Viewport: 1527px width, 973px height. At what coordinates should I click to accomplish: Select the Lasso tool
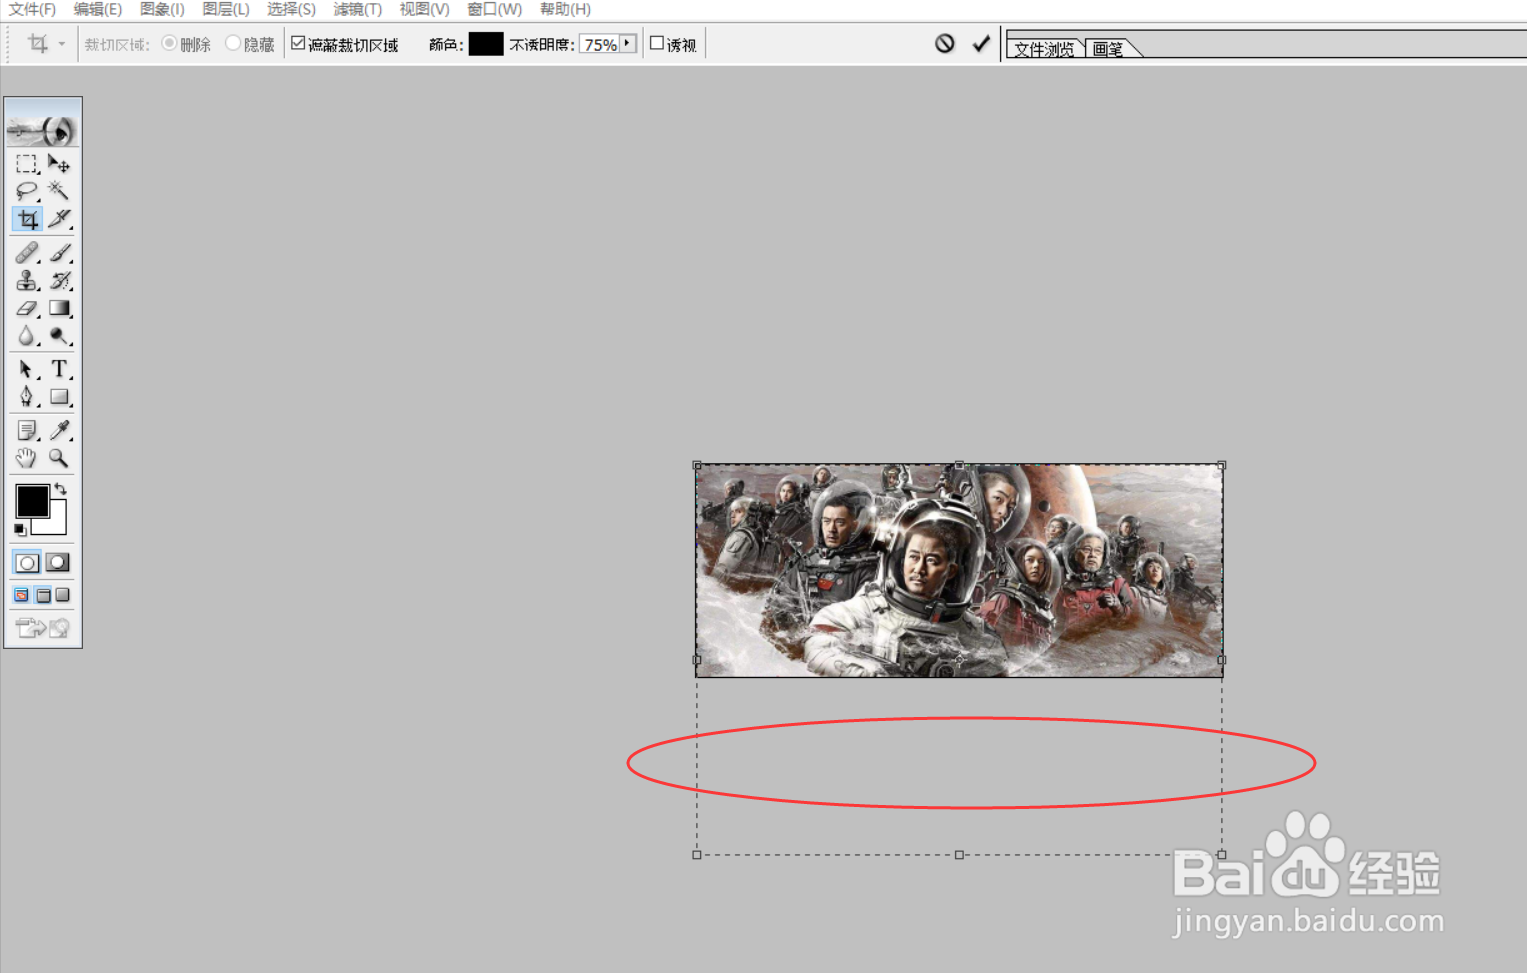point(27,191)
